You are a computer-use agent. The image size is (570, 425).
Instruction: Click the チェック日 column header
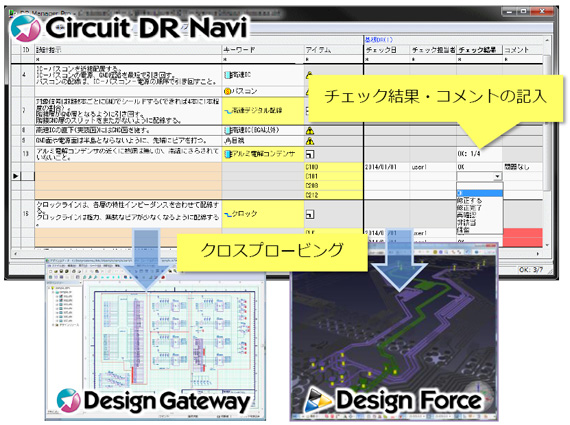[387, 50]
